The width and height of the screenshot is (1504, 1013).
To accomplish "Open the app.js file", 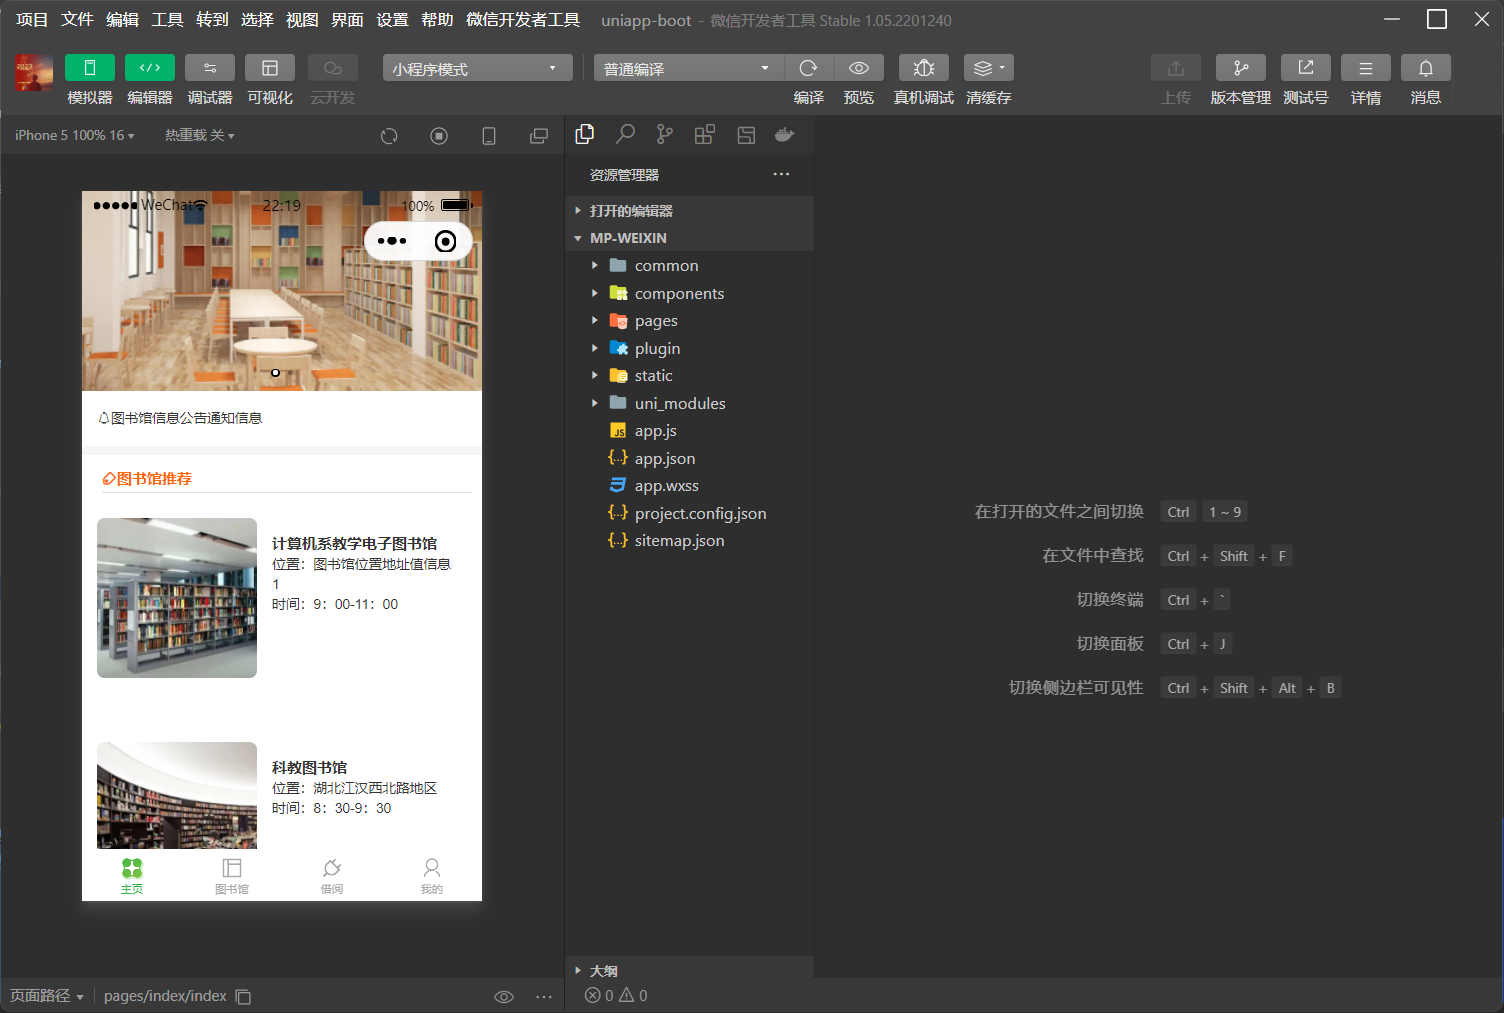I will tap(690, 431).
